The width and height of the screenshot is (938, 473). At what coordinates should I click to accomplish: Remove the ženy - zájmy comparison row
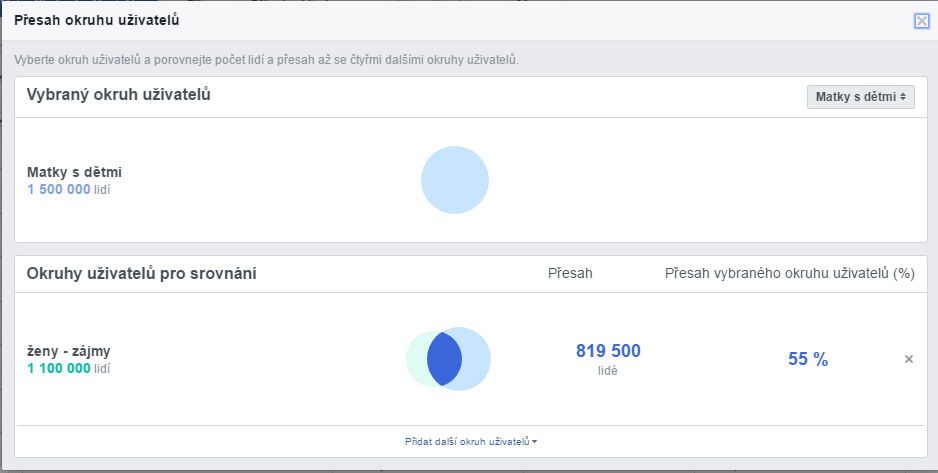click(x=909, y=359)
